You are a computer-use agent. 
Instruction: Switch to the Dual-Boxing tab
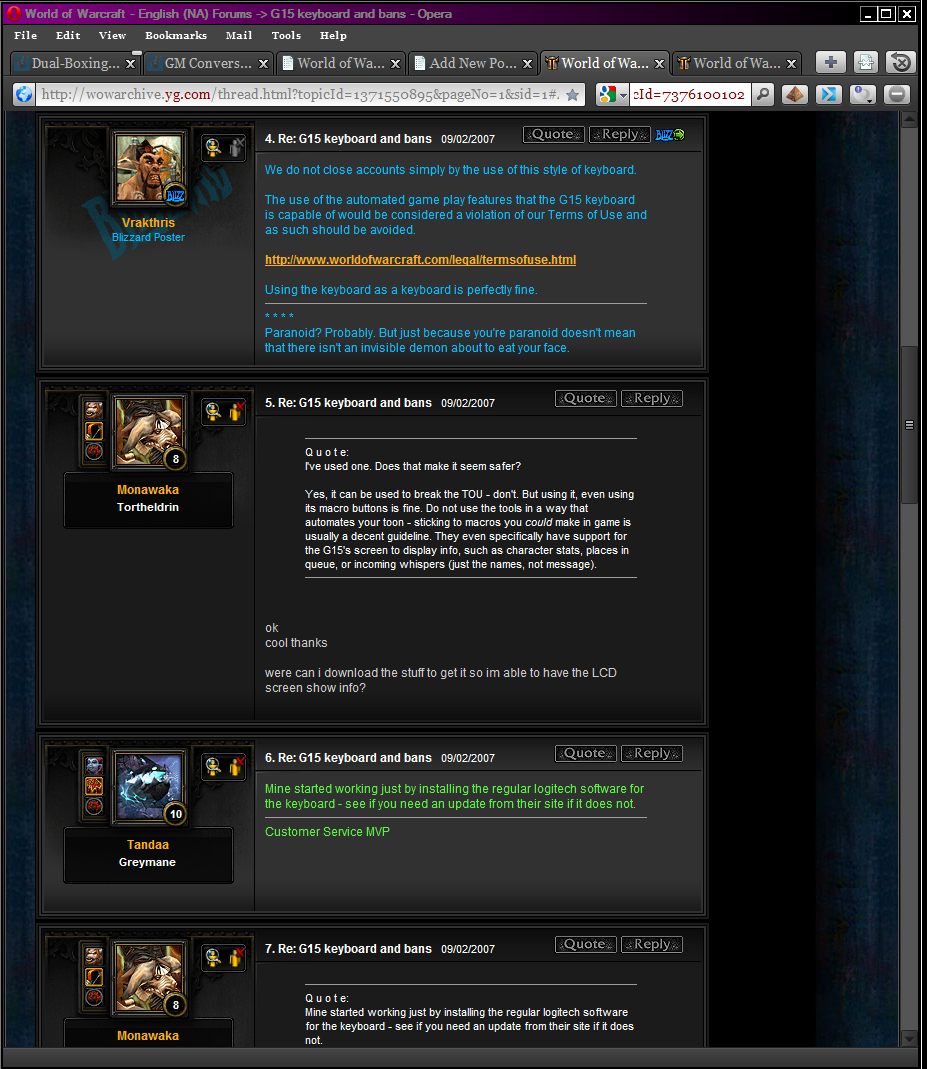[75, 63]
